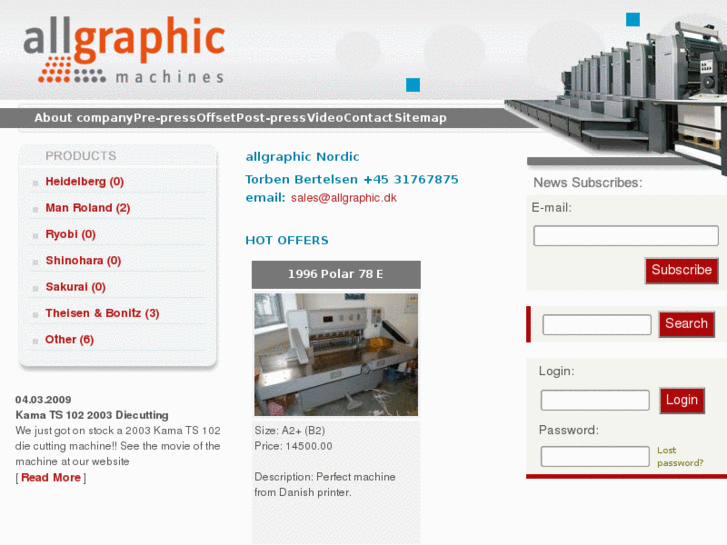The width and height of the screenshot is (727, 545).
Task: Click the allgraphic Nordic heading
Action: tap(302, 157)
